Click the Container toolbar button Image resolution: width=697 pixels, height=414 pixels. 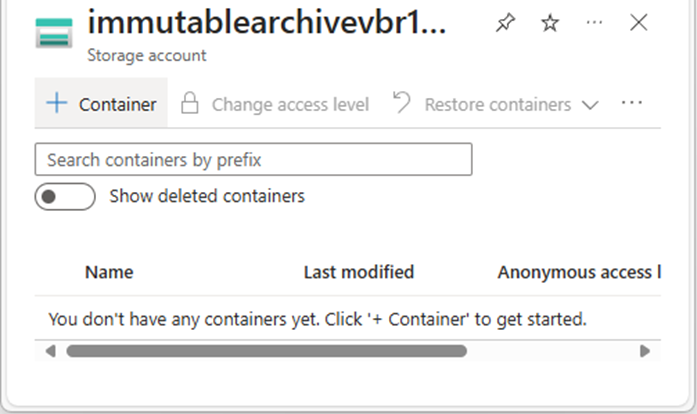pos(101,103)
